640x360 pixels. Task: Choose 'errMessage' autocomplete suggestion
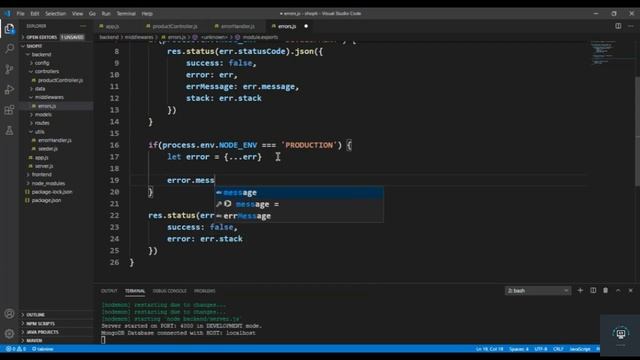[299, 216]
